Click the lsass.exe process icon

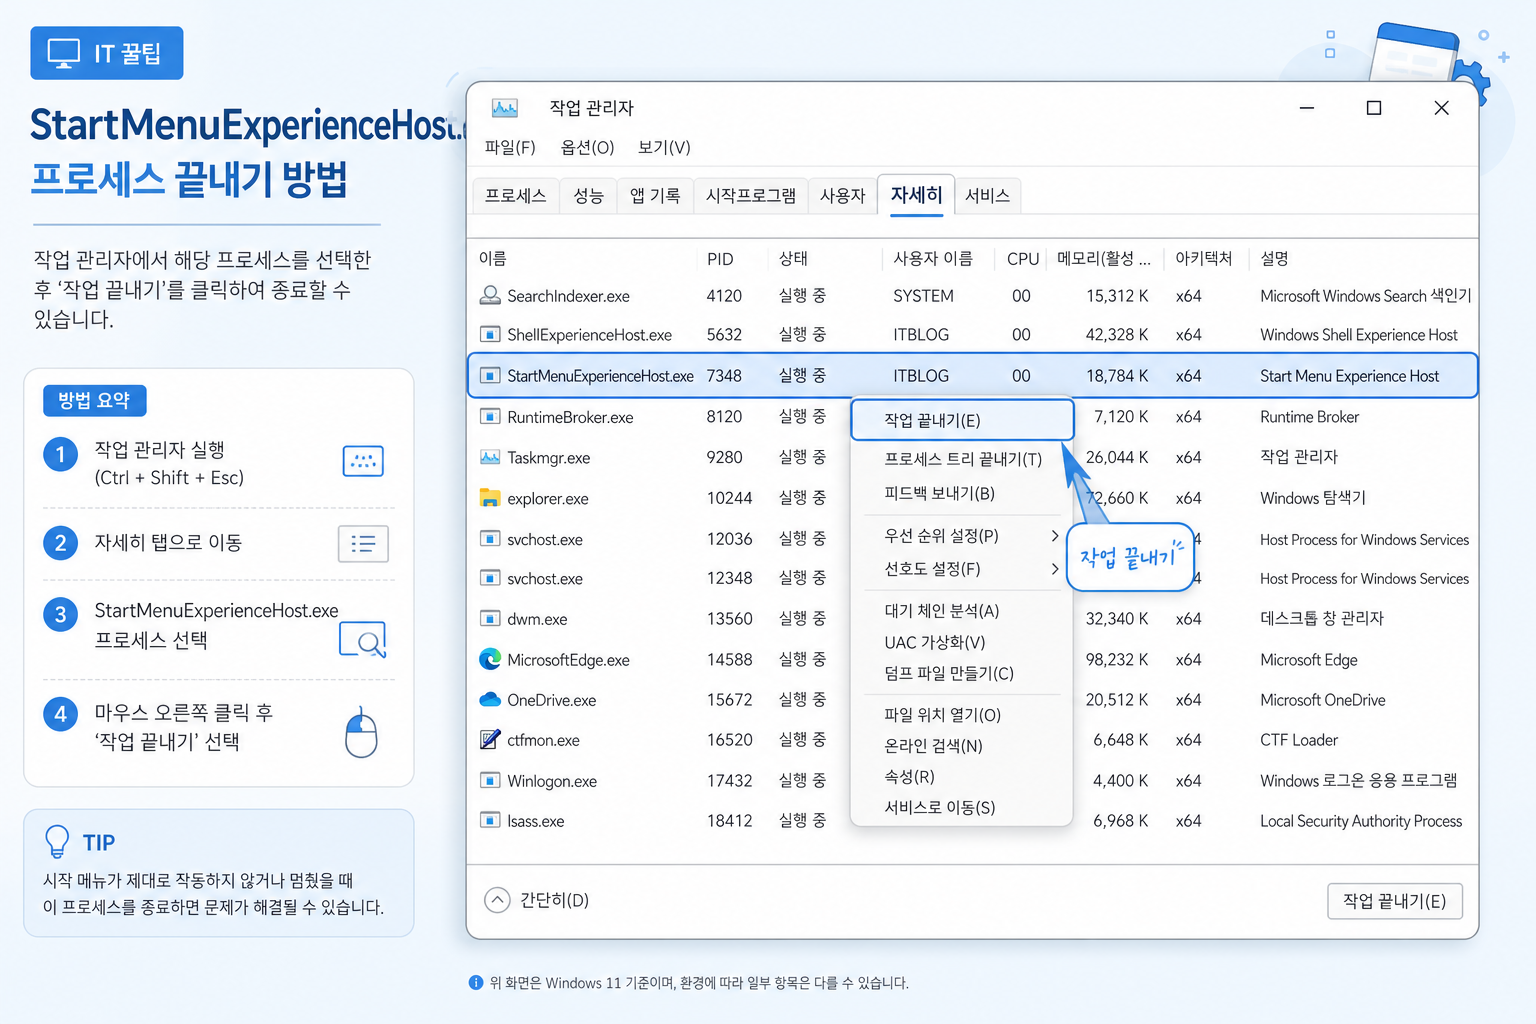coord(490,820)
